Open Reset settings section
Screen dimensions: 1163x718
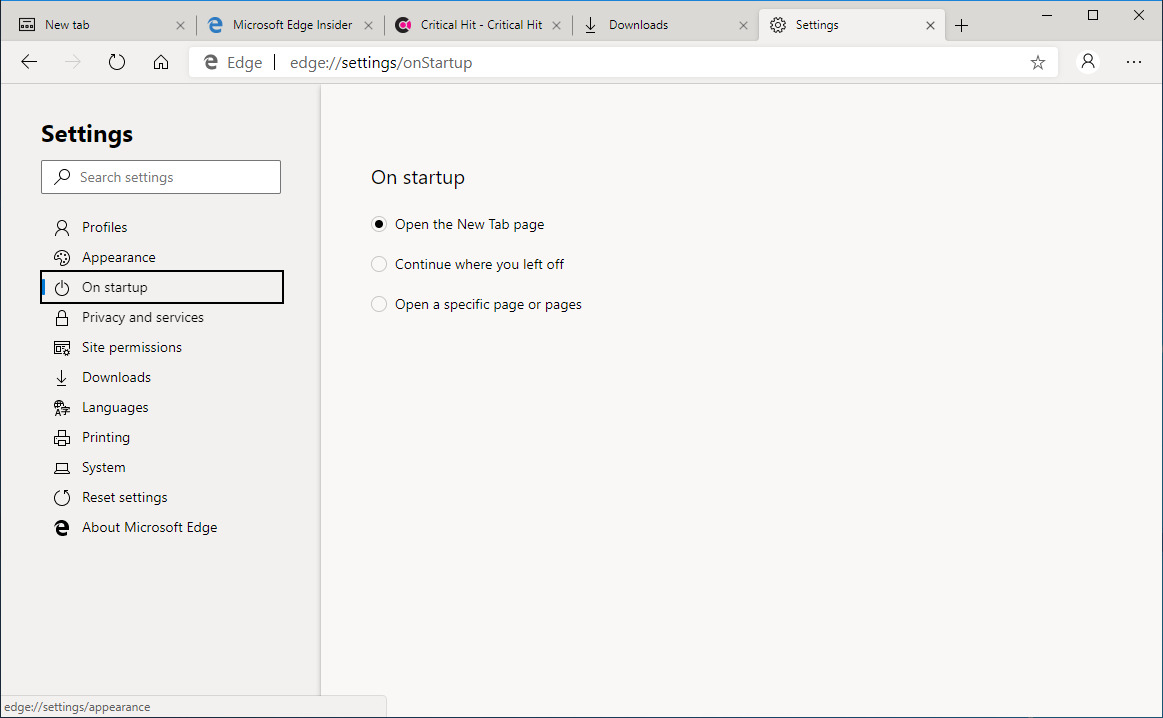coord(124,497)
